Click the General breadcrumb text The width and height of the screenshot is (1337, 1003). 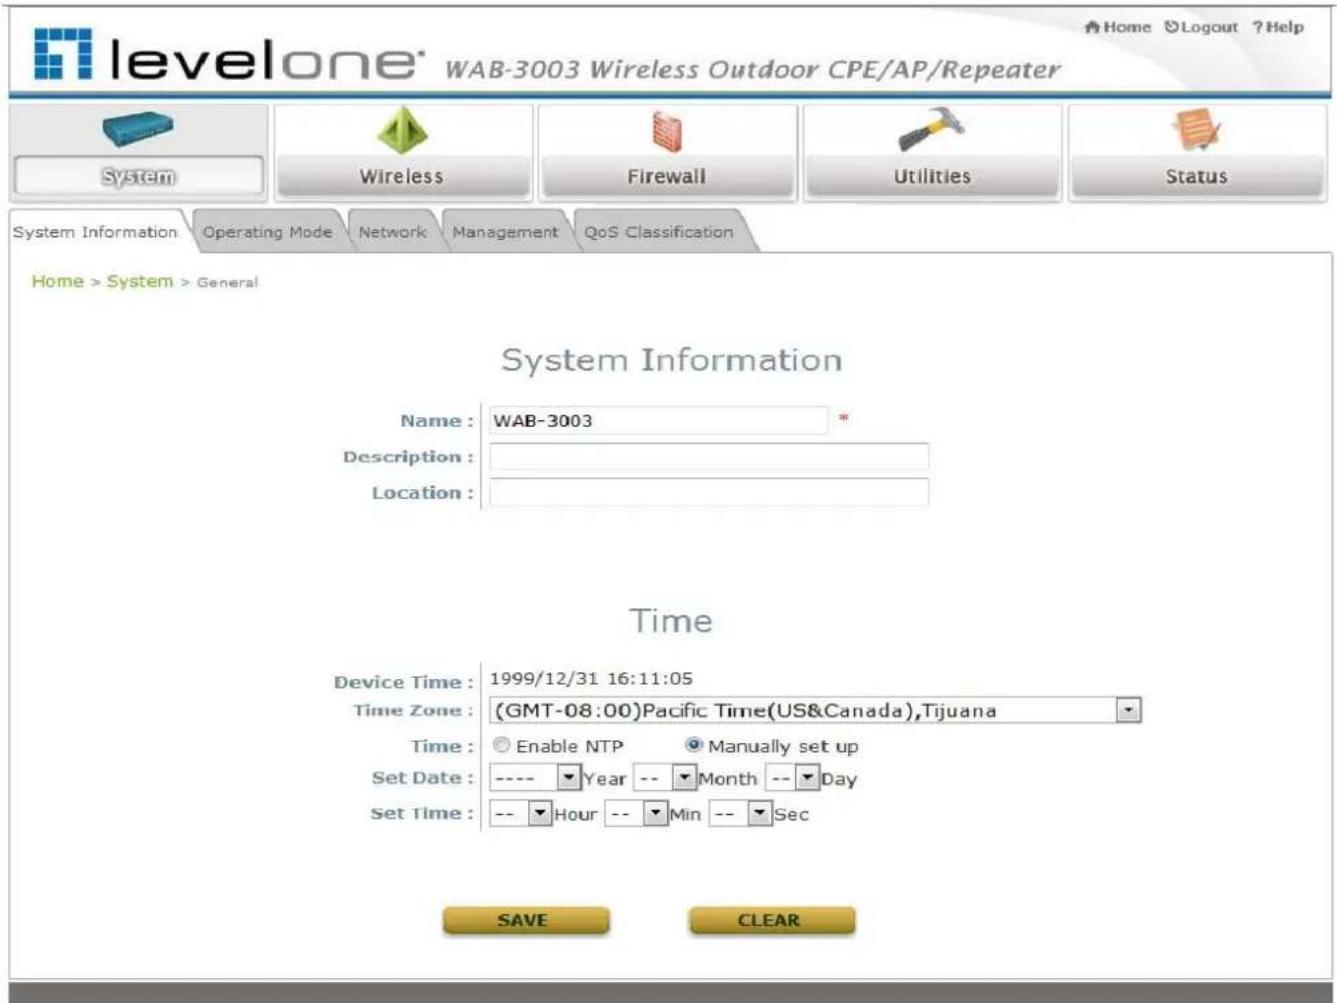pyautogui.click(x=227, y=283)
